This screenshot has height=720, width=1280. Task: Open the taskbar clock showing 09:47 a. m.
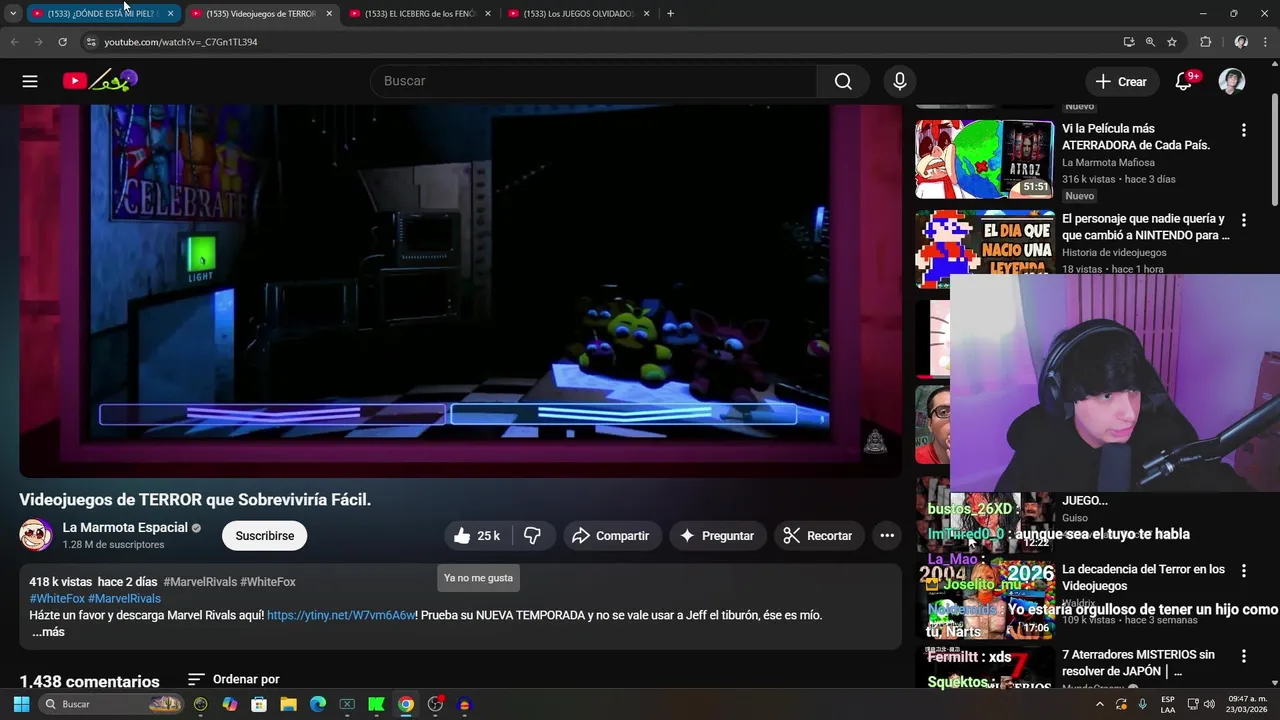coord(1247,704)
